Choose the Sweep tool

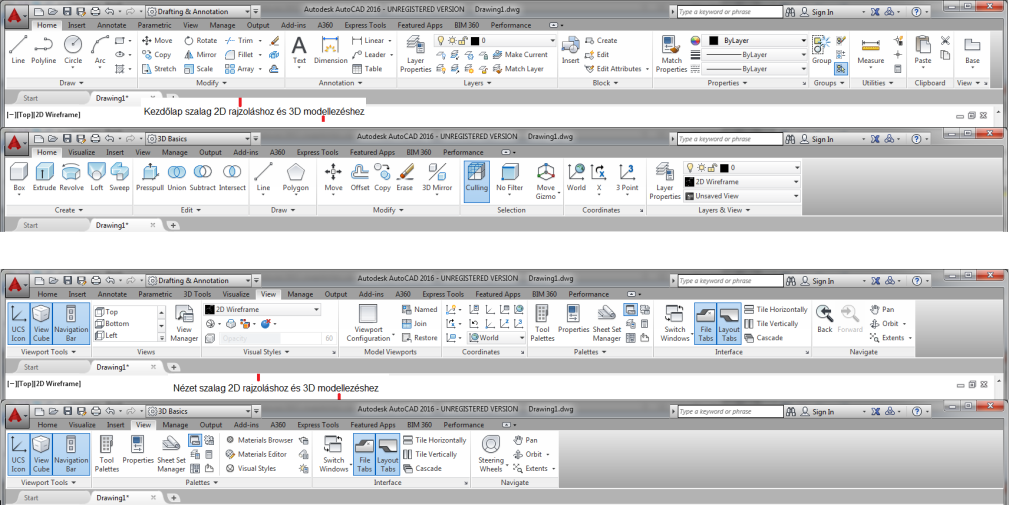coord(119,179)
